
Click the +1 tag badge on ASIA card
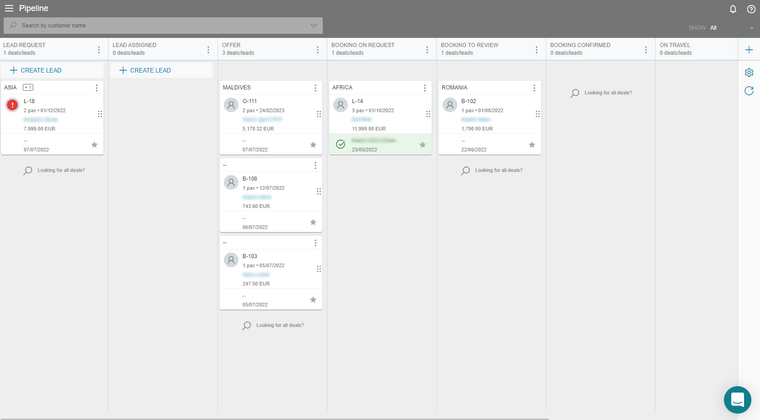coord(28,88)
